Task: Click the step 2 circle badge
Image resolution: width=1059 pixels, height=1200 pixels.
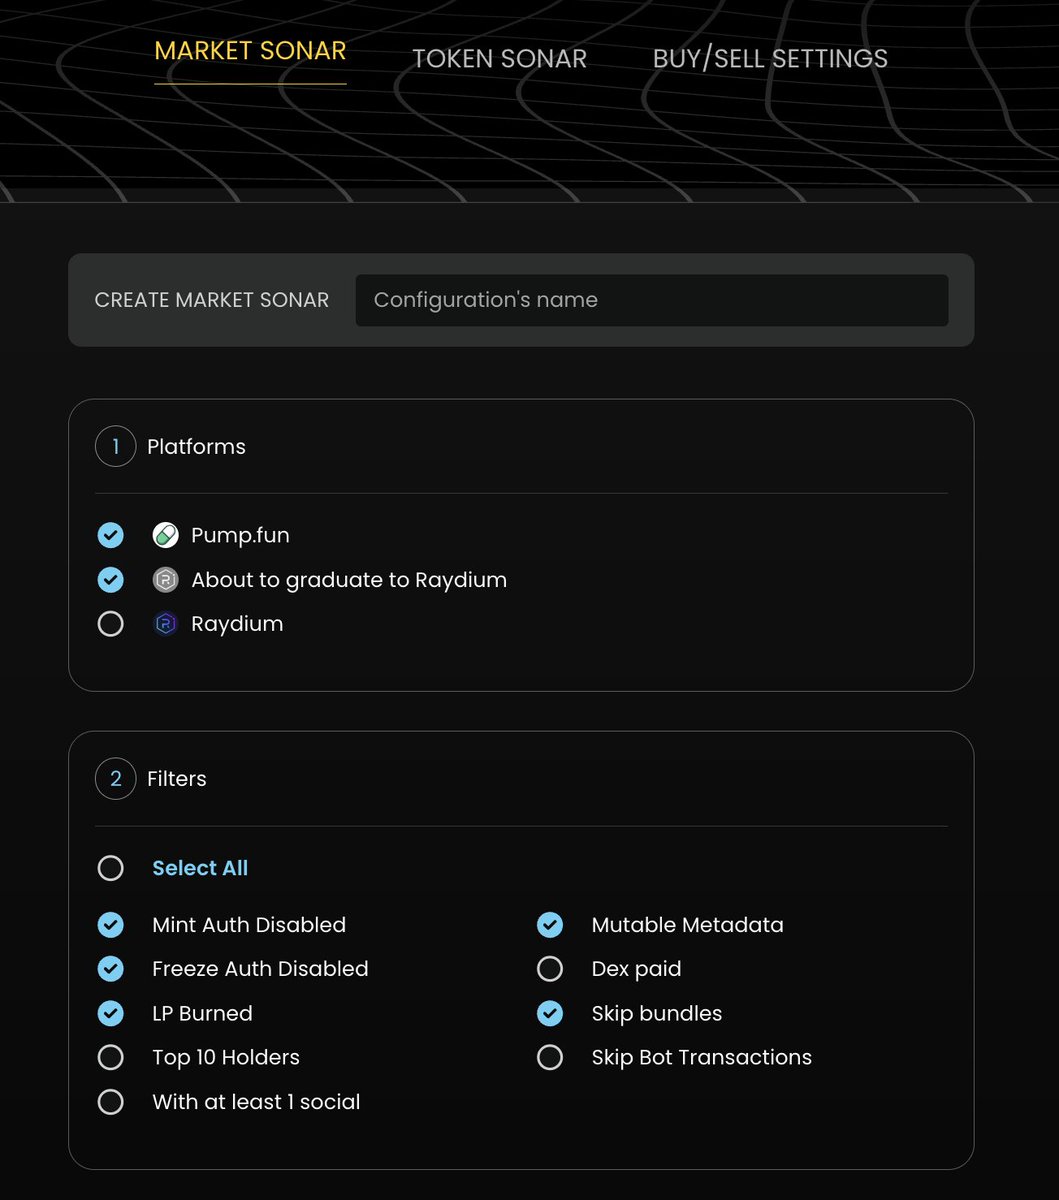Action: (x=115, y=779)
